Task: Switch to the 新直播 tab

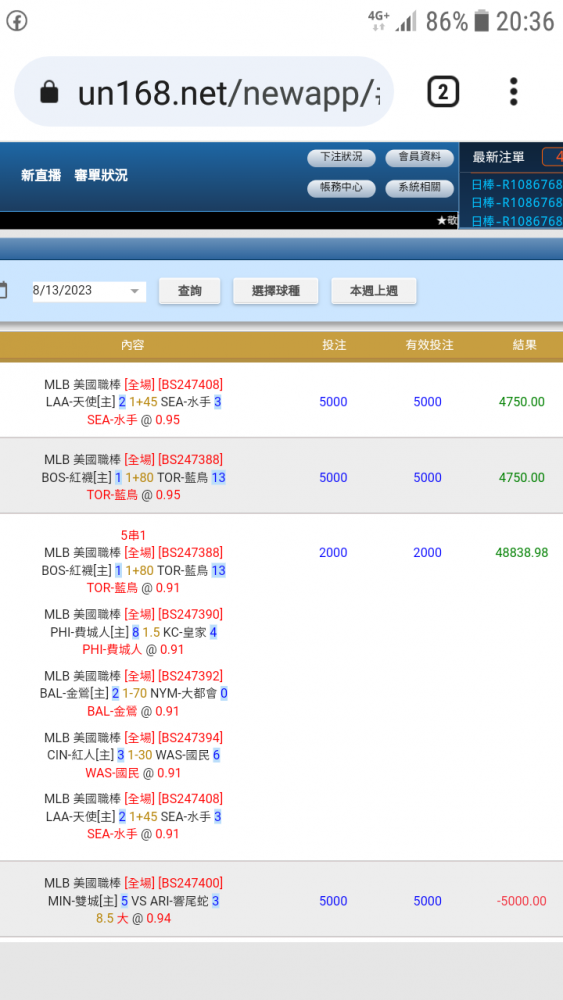Action: 41,176
